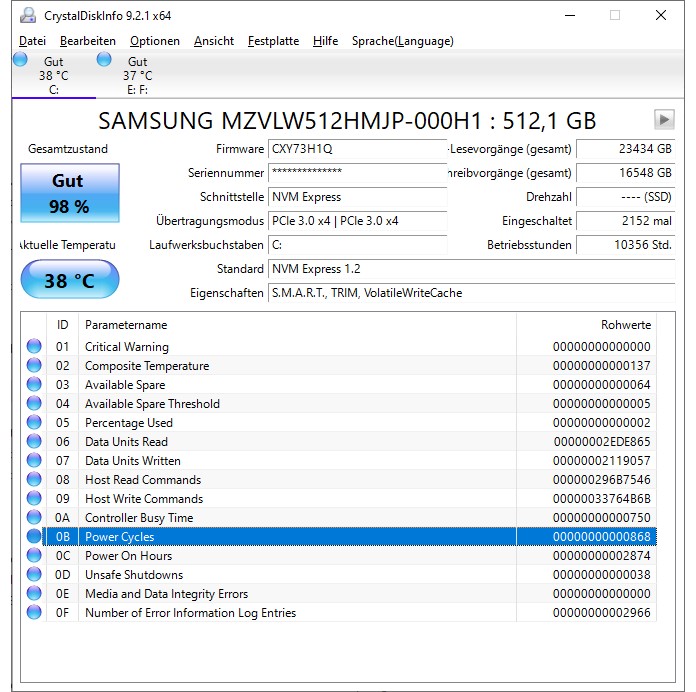
Task: Click the Eigenschaften field with S.M.A.R.T., TRIM
Action: pyautogui.click(x=471, y=293)
